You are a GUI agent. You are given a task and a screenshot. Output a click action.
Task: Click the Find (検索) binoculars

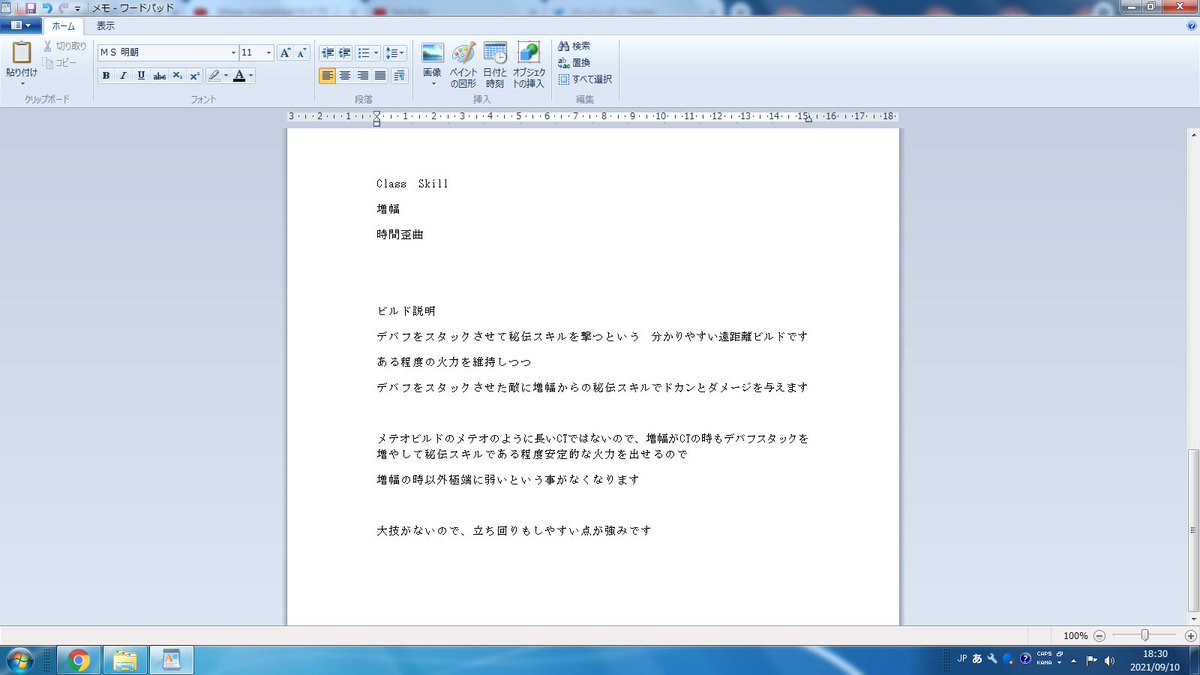[574, 47]
